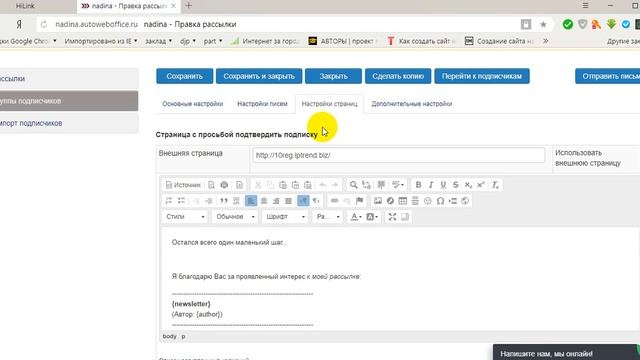
Task: Switch to Дополнительные настройки tab
Action: 411,104
